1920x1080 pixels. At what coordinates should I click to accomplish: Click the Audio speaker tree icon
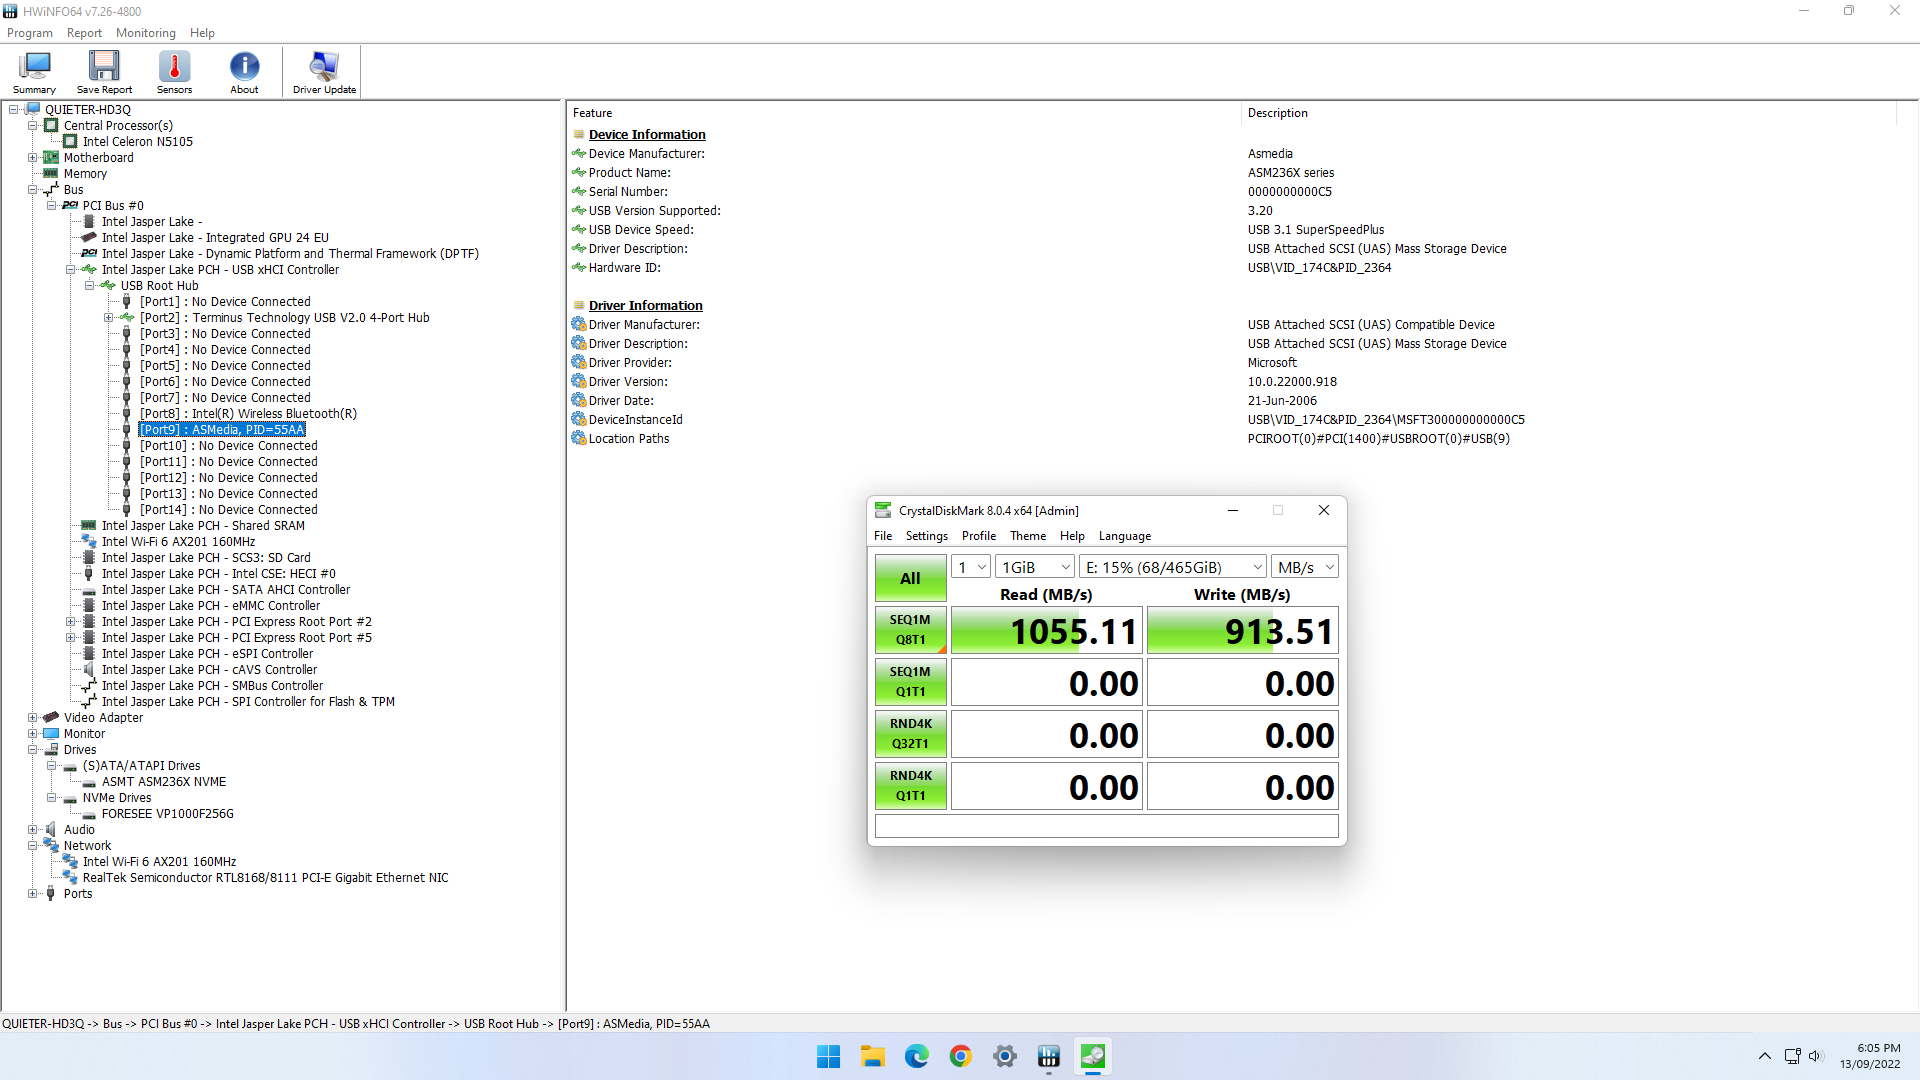point(51,830)
